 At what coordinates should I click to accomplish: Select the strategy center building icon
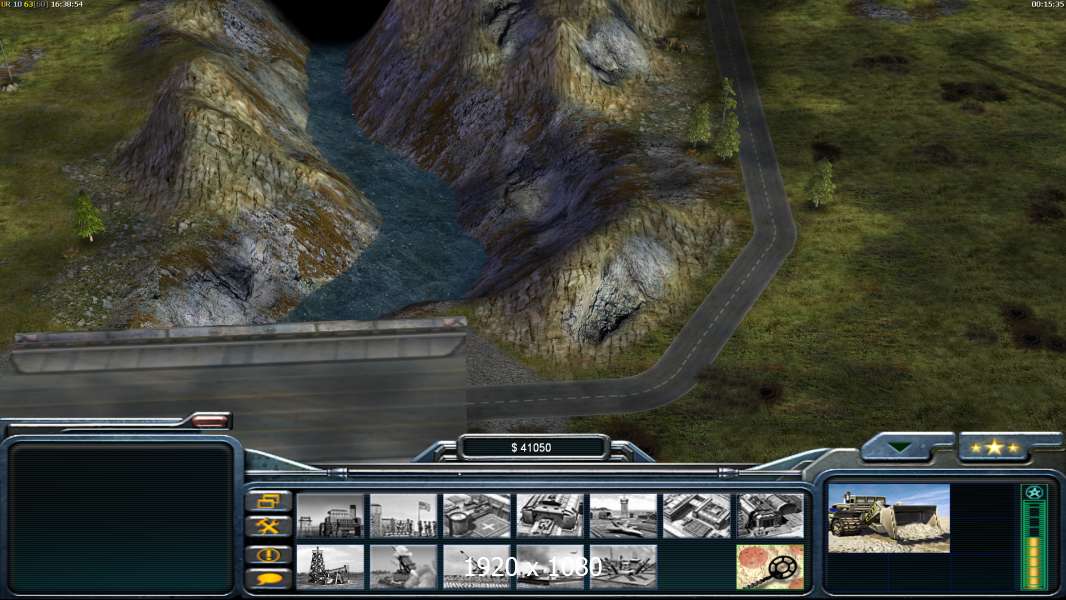697,515
